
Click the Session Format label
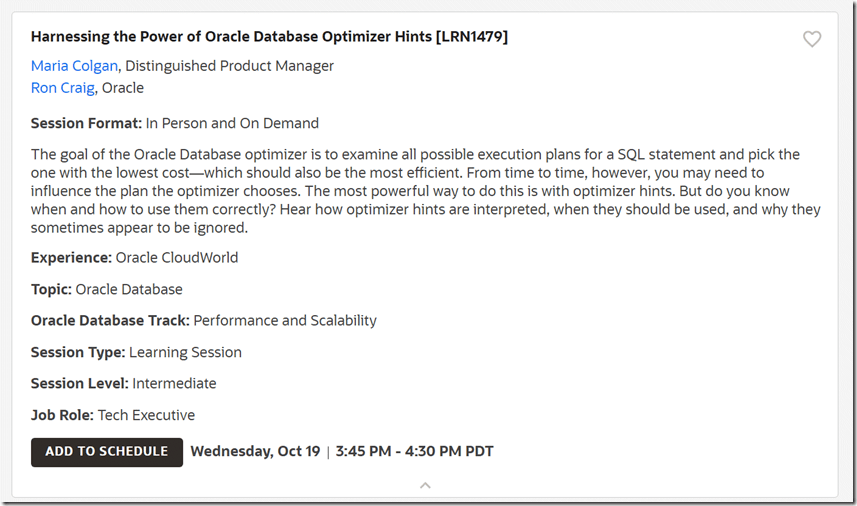[86, 124]
